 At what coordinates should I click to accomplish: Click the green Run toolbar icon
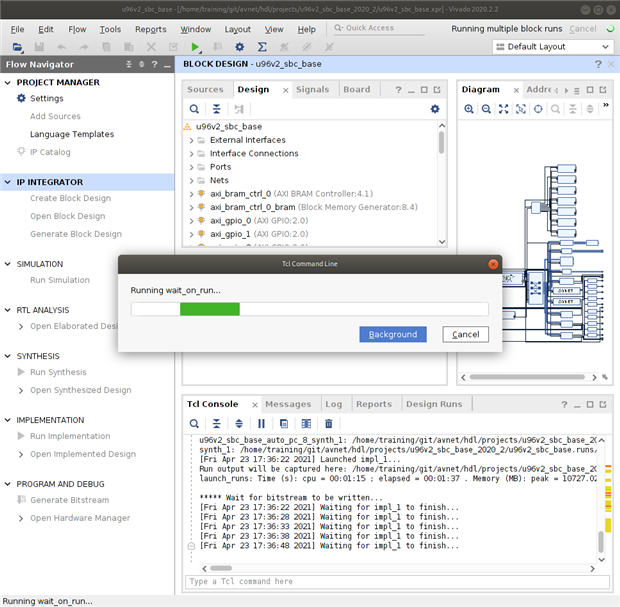196,47
